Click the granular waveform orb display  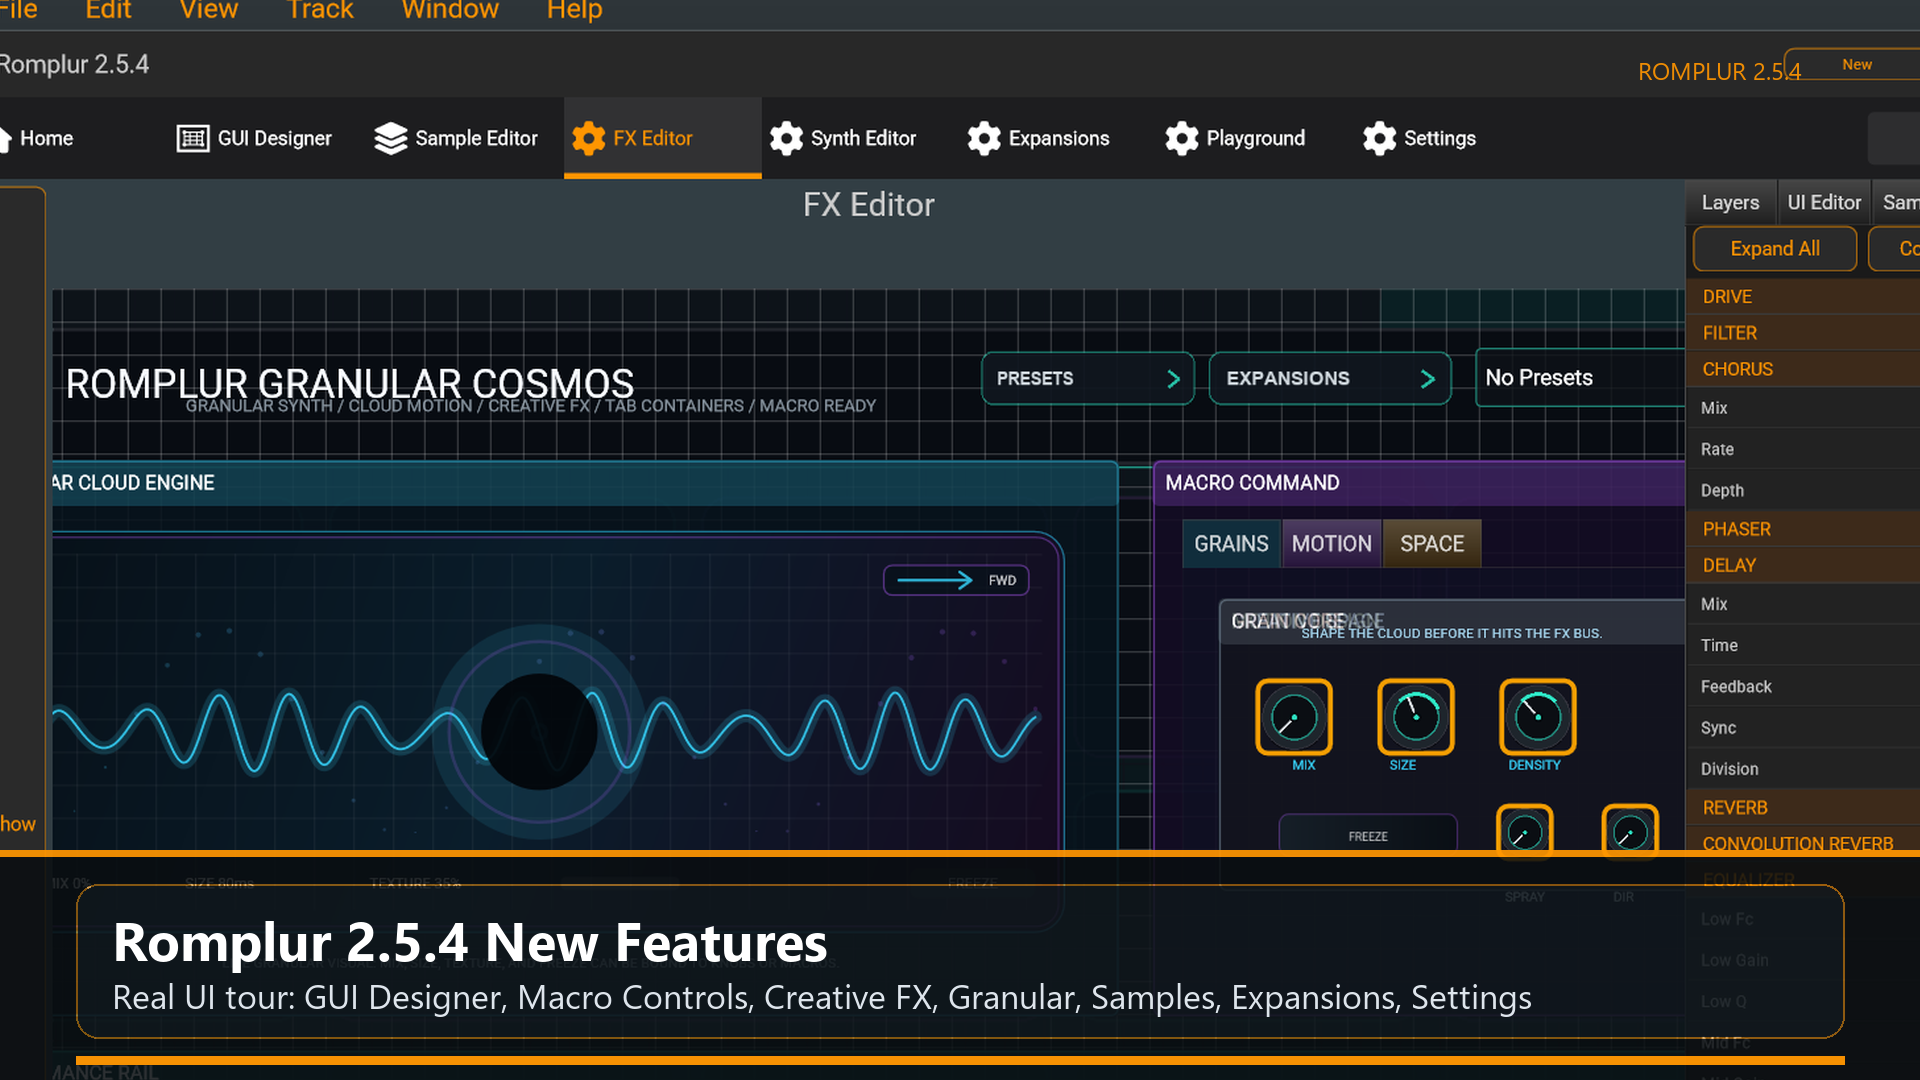click(539, 731)
